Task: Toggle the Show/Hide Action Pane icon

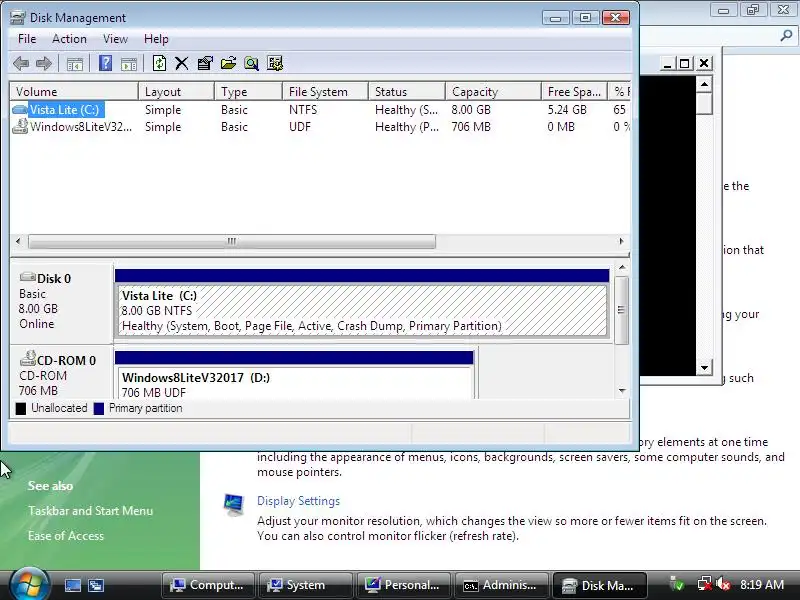Action: point(129,64)
